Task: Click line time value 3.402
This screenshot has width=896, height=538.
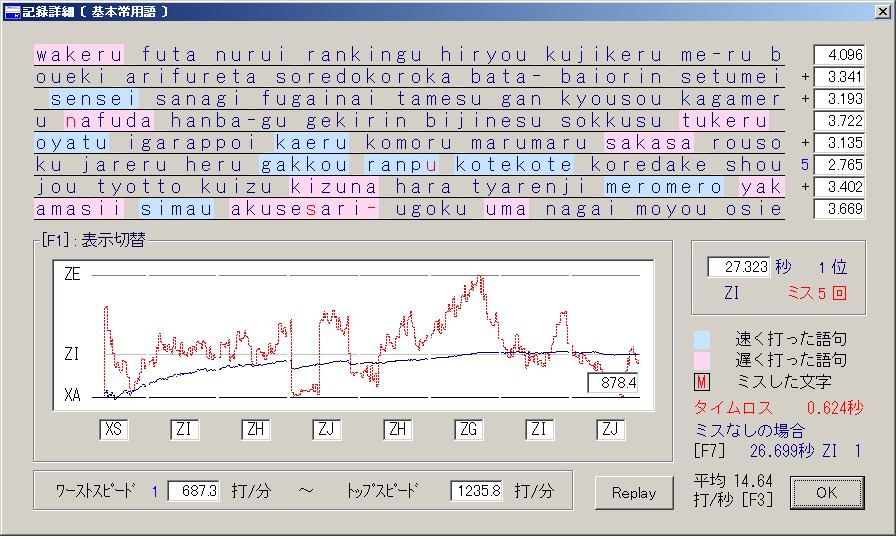Action: 839,187
